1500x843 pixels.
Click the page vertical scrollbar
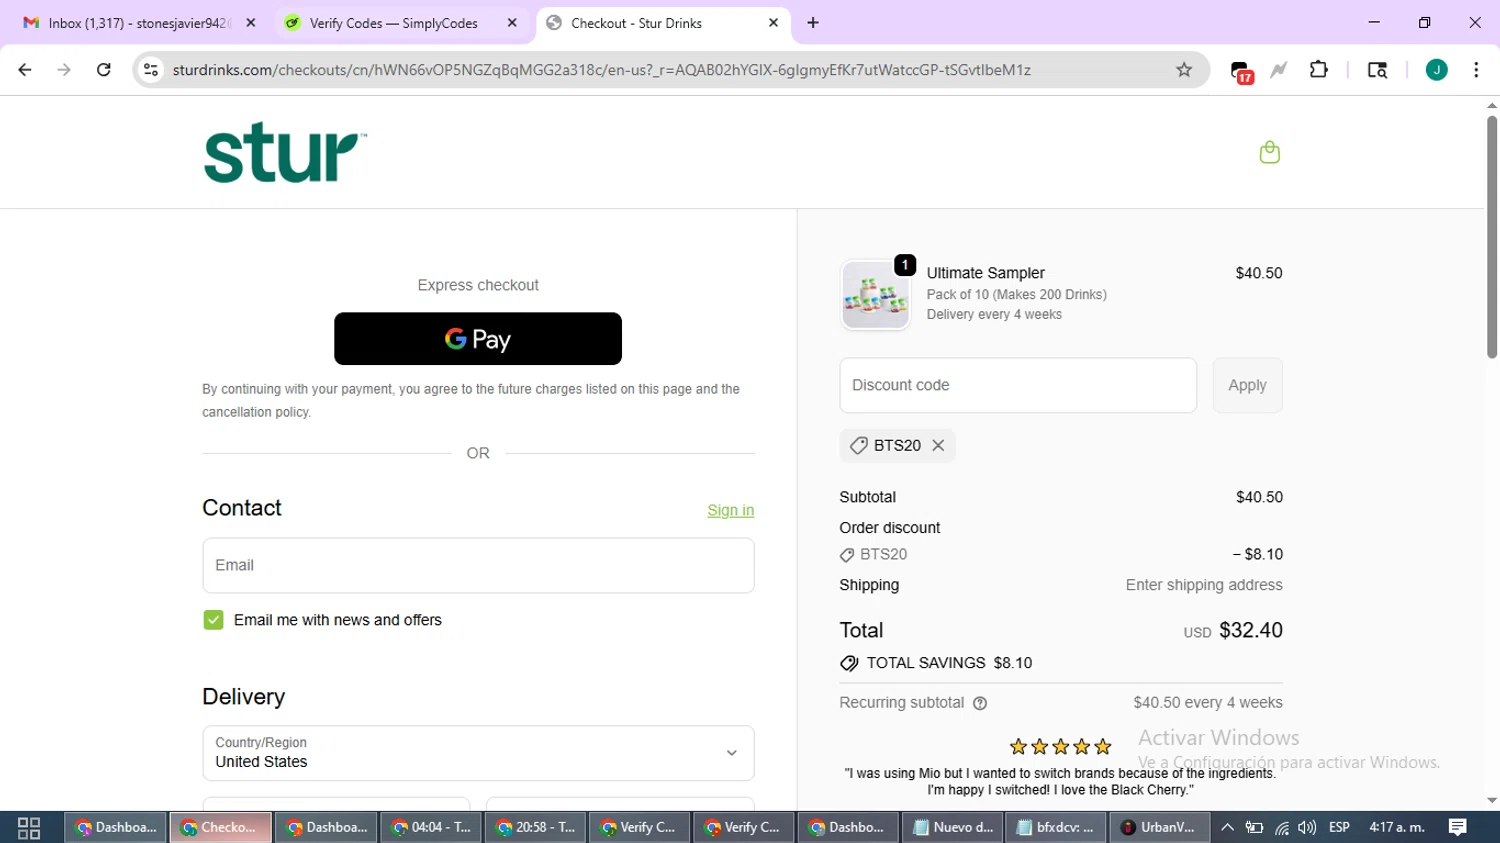coord(1492,237)
